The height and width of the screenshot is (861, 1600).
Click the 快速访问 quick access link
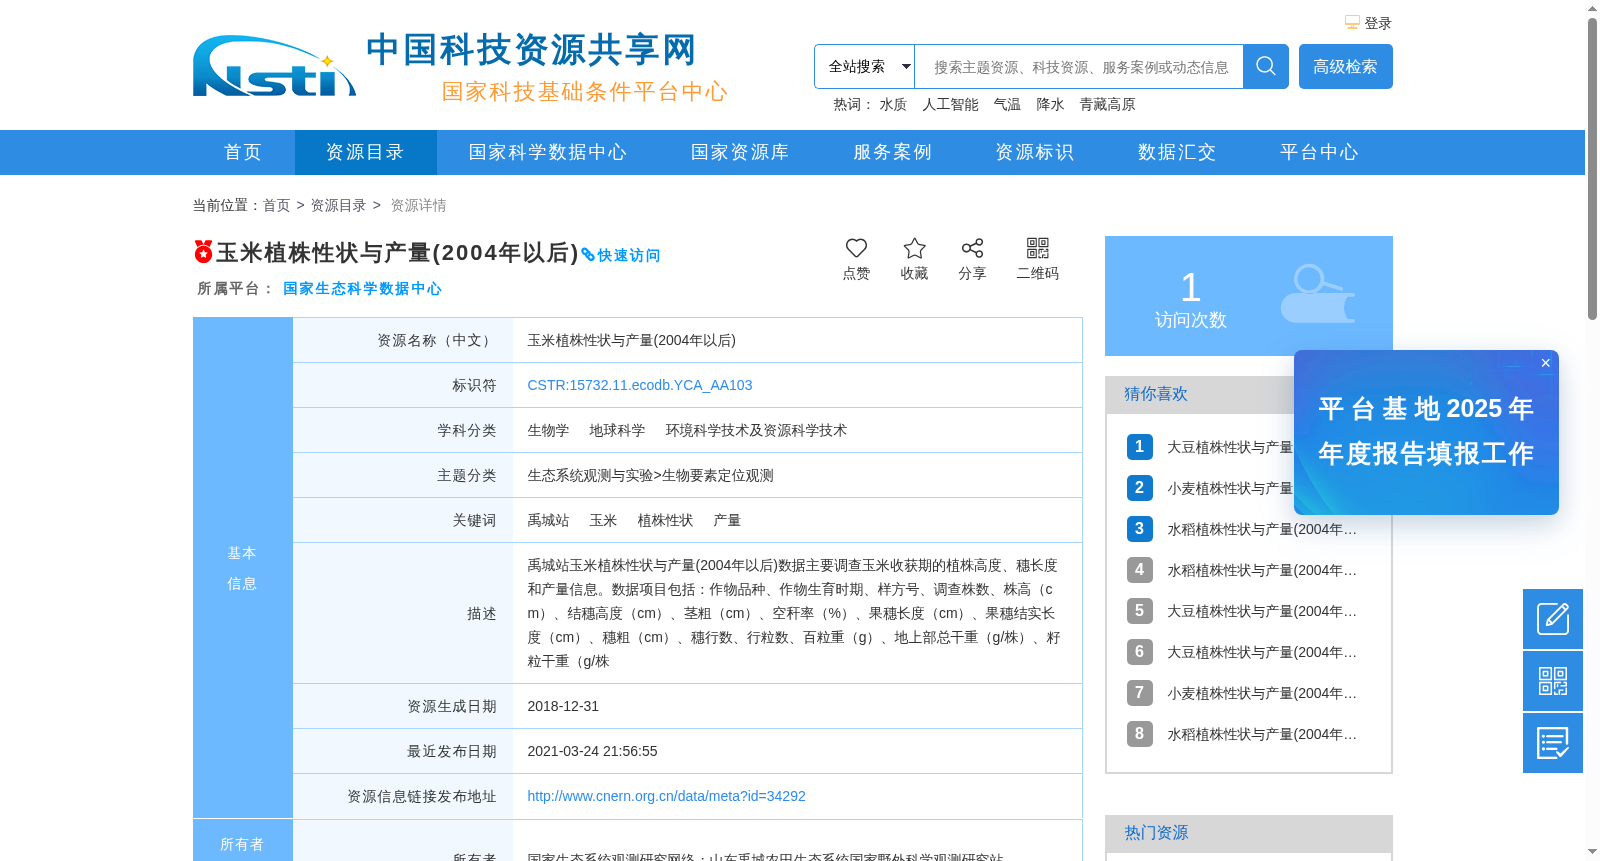(621, 255)
